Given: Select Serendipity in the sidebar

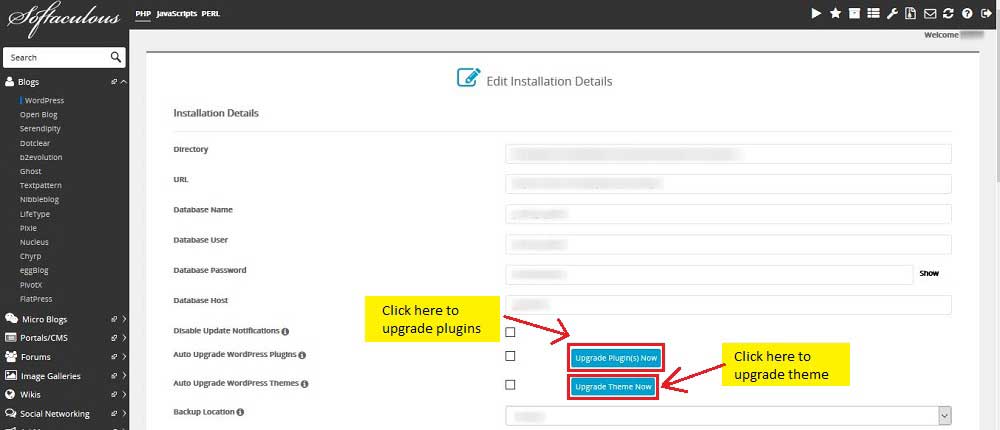Looking at the screenshot, I should tap(40, 129).
